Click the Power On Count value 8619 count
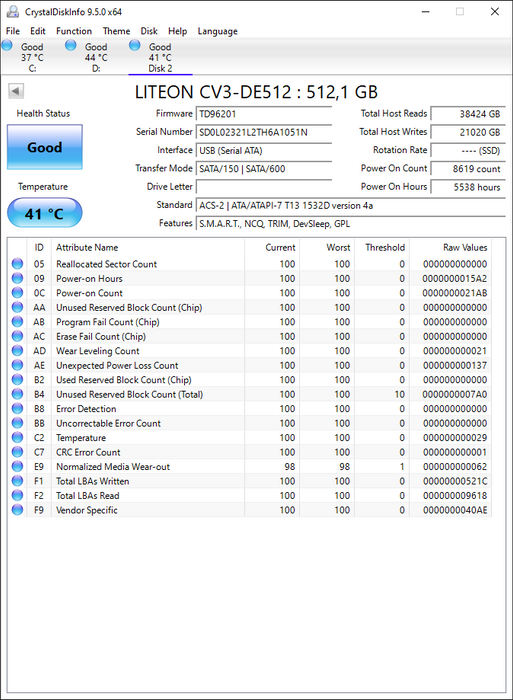 coord(468,168)
